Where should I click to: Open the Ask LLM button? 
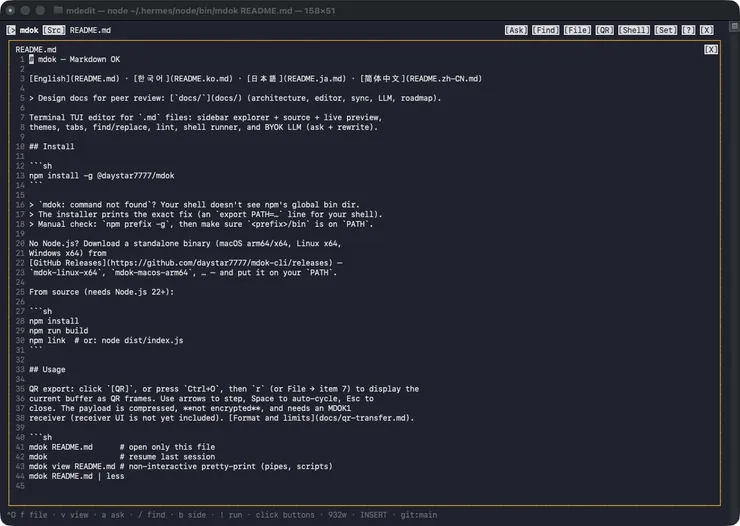(x=516, y=30)
